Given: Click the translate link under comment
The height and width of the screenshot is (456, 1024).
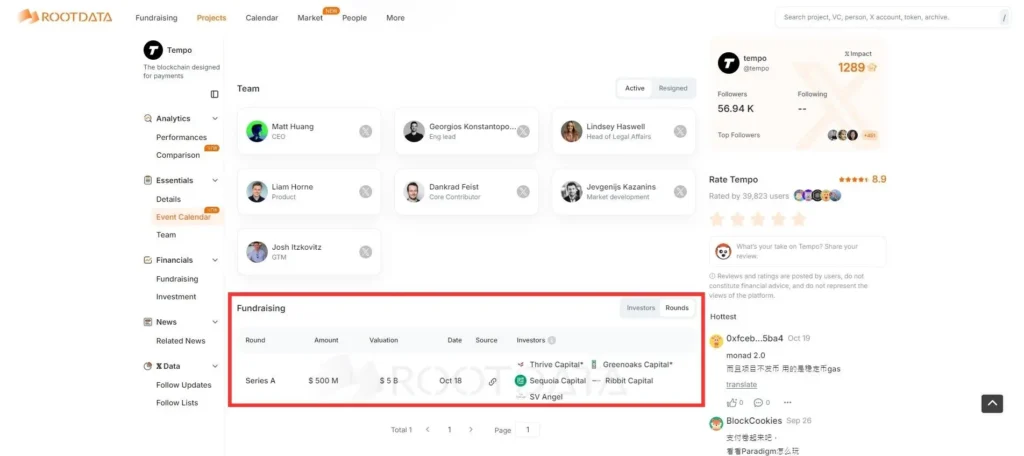Looking at the screenshot, I should pos(741,384).
